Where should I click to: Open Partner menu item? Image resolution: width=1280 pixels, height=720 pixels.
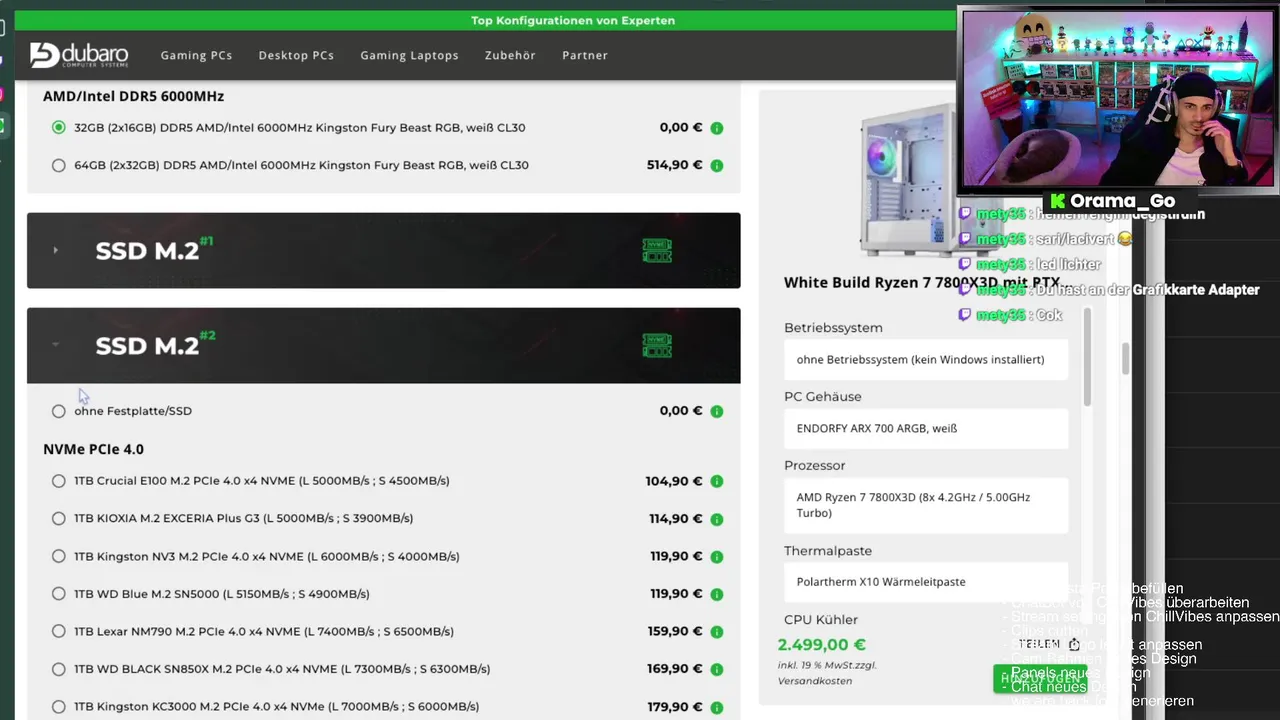point(585,55)
